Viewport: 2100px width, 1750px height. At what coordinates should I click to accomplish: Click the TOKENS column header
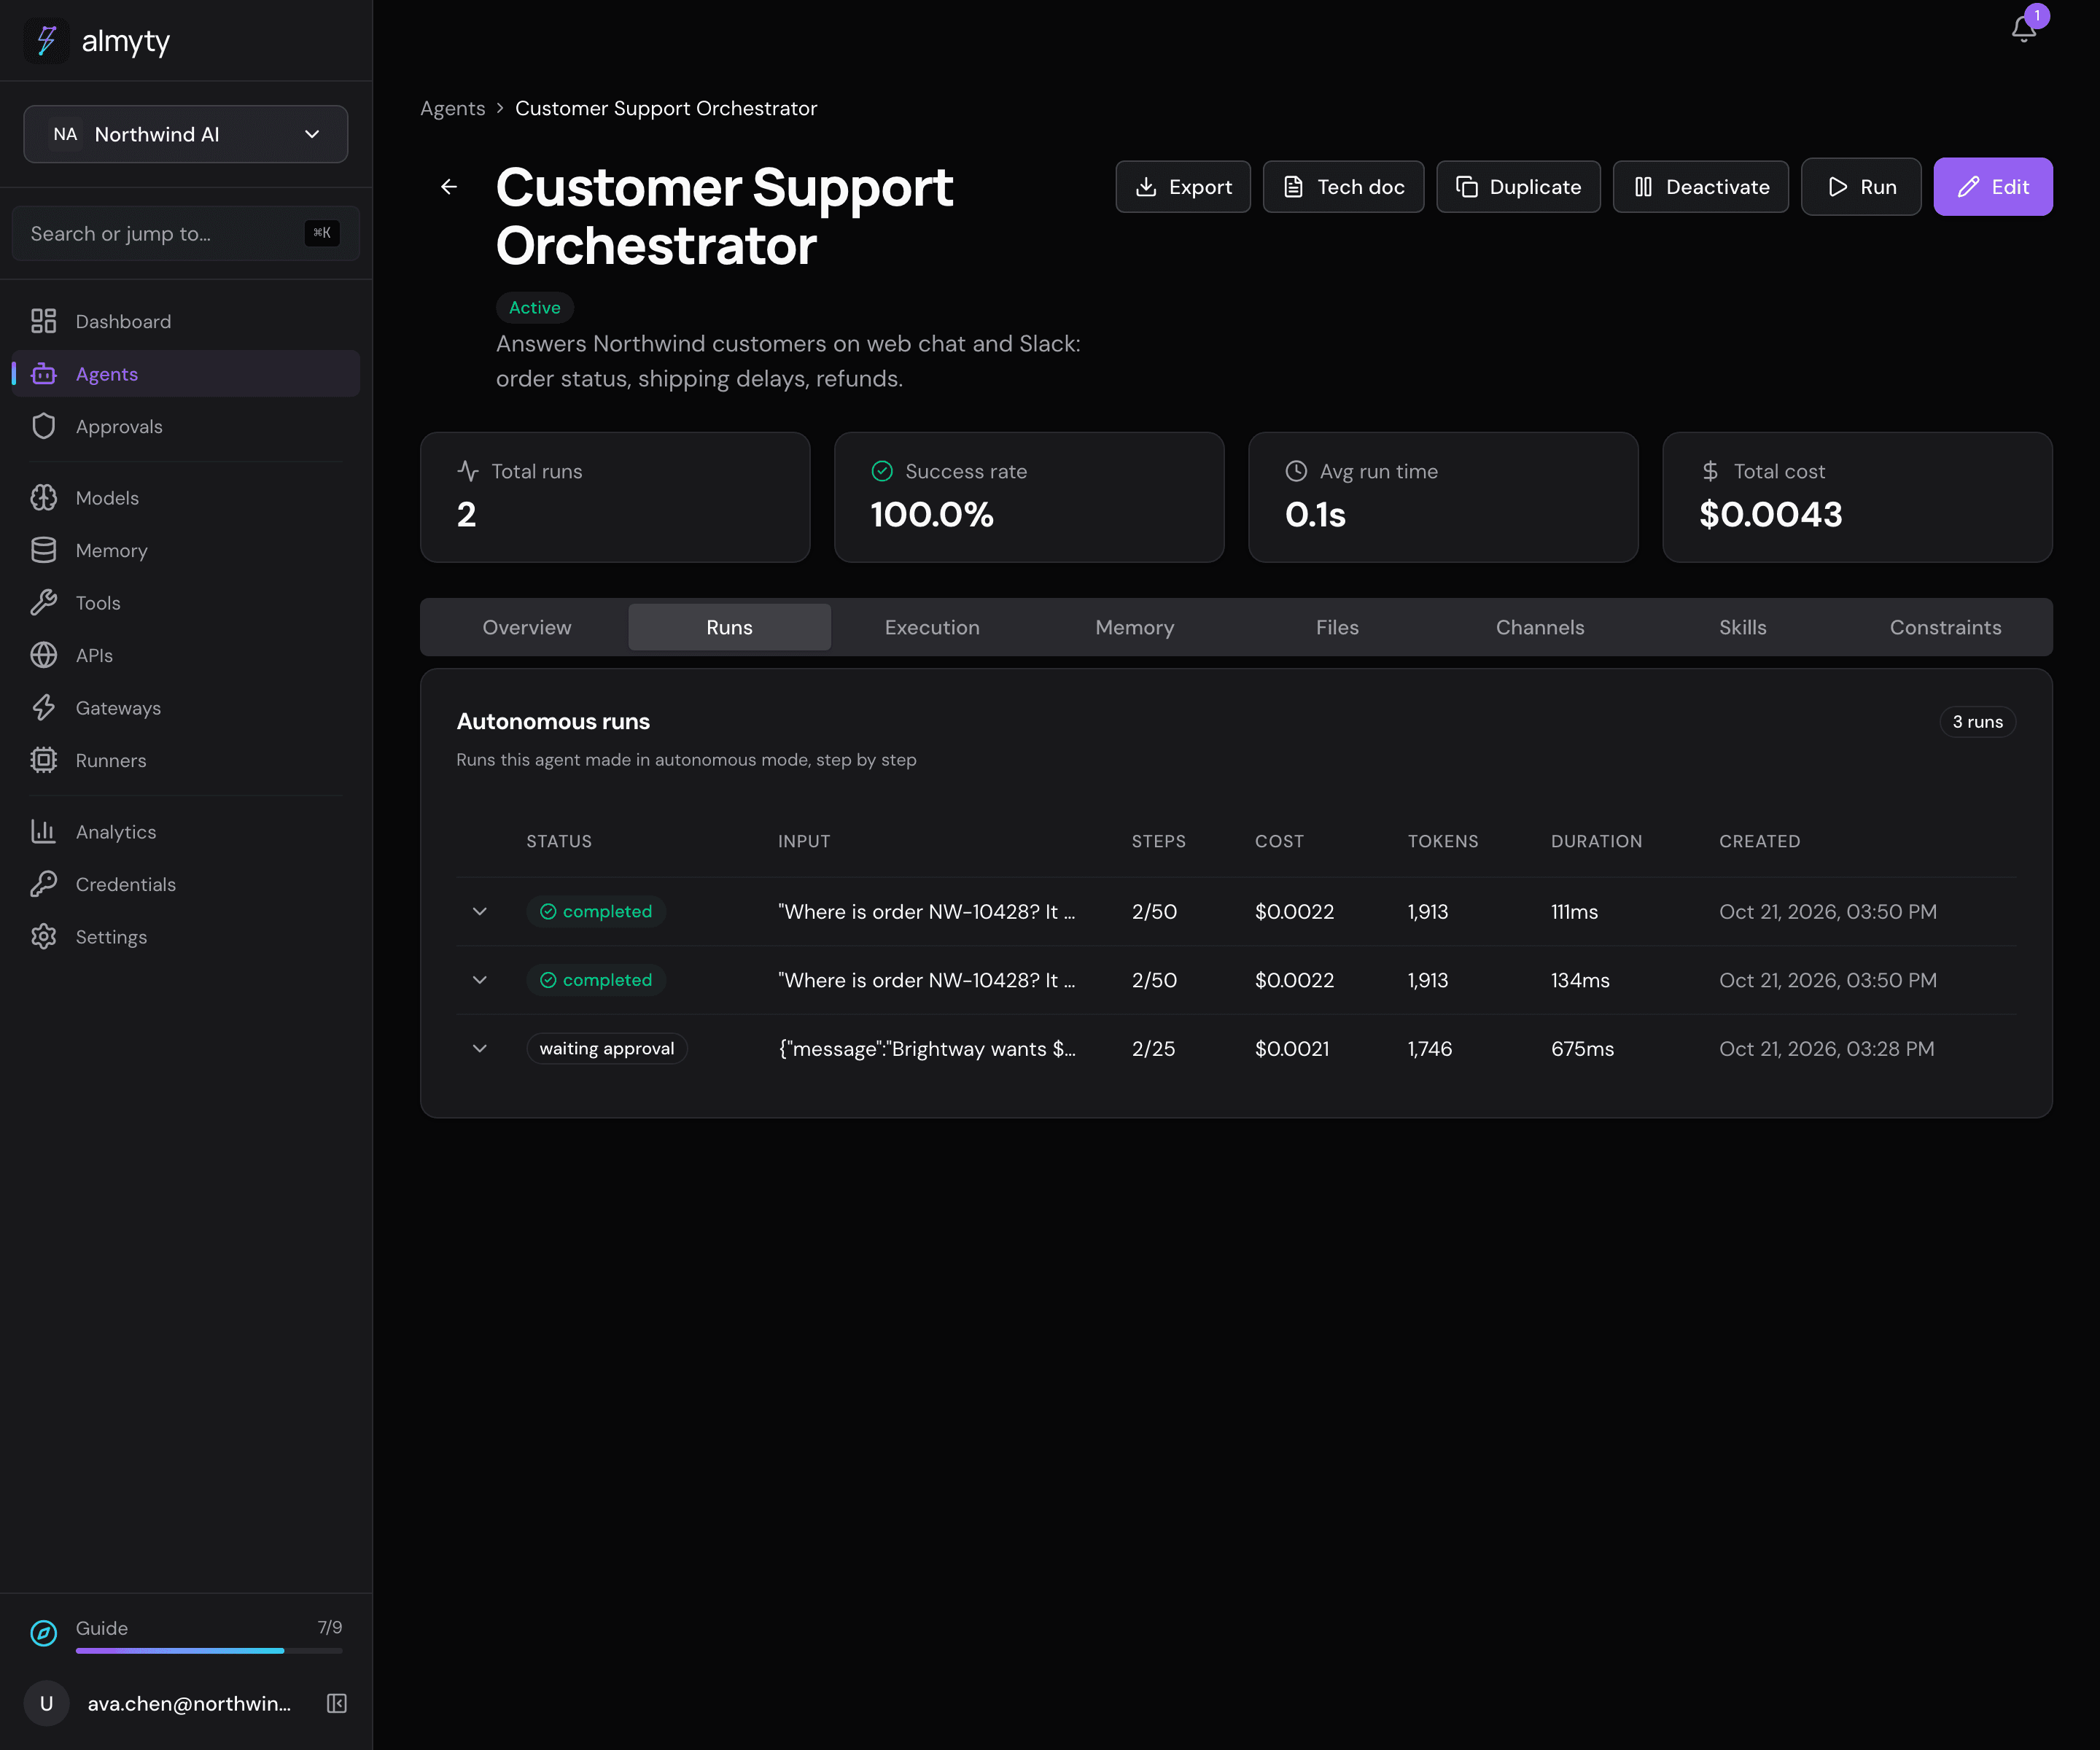tap(1443, 841)
